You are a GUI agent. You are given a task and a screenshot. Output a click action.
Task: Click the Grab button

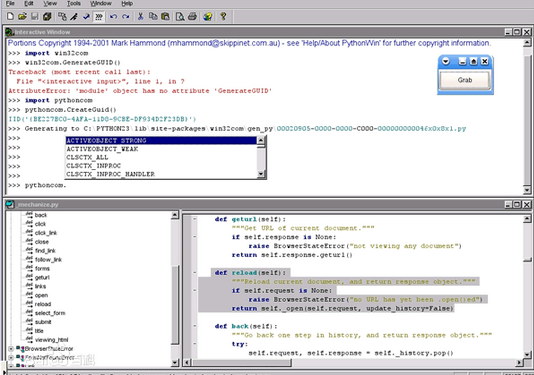(465, 80)
